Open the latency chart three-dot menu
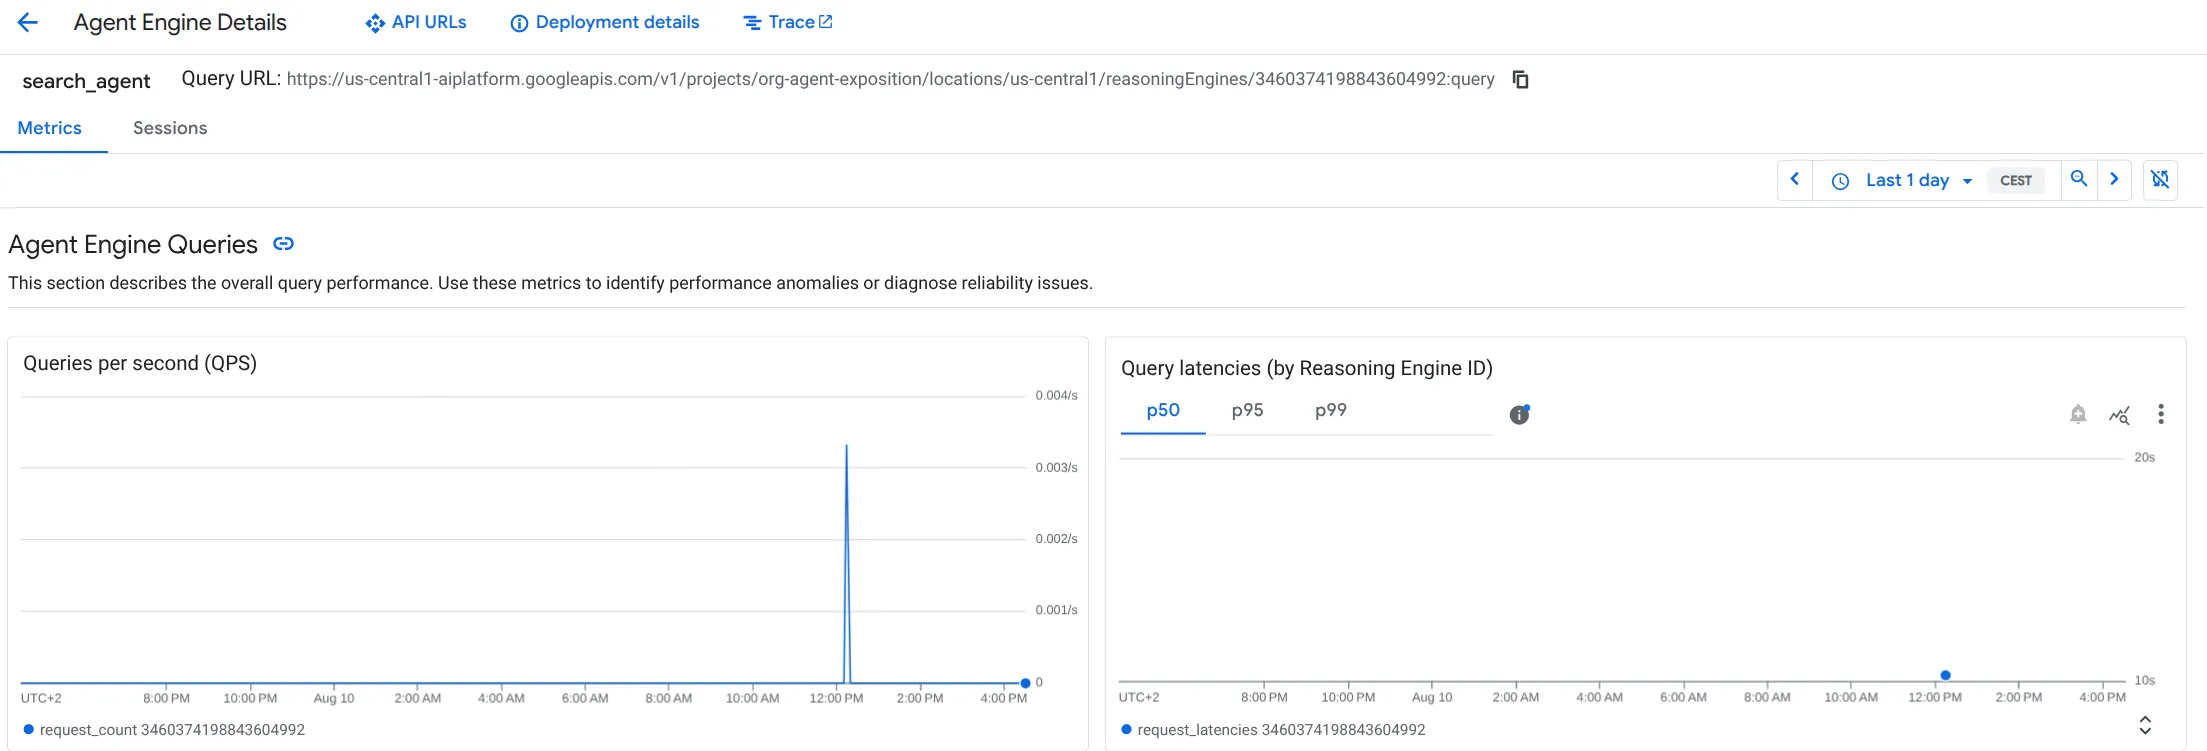 pos(2161,414)
